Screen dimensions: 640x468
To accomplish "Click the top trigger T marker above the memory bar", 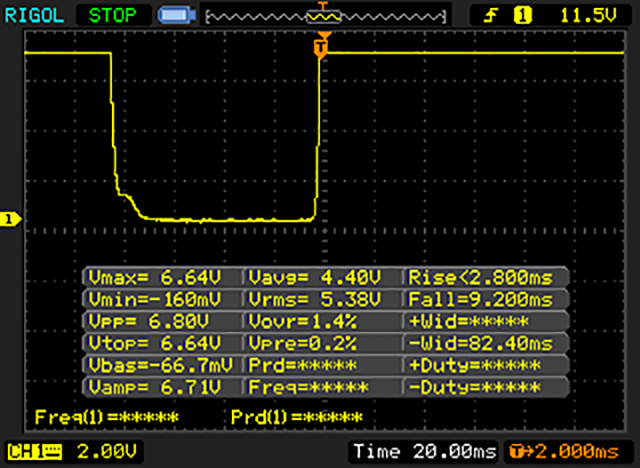I will tap(323, 6).
